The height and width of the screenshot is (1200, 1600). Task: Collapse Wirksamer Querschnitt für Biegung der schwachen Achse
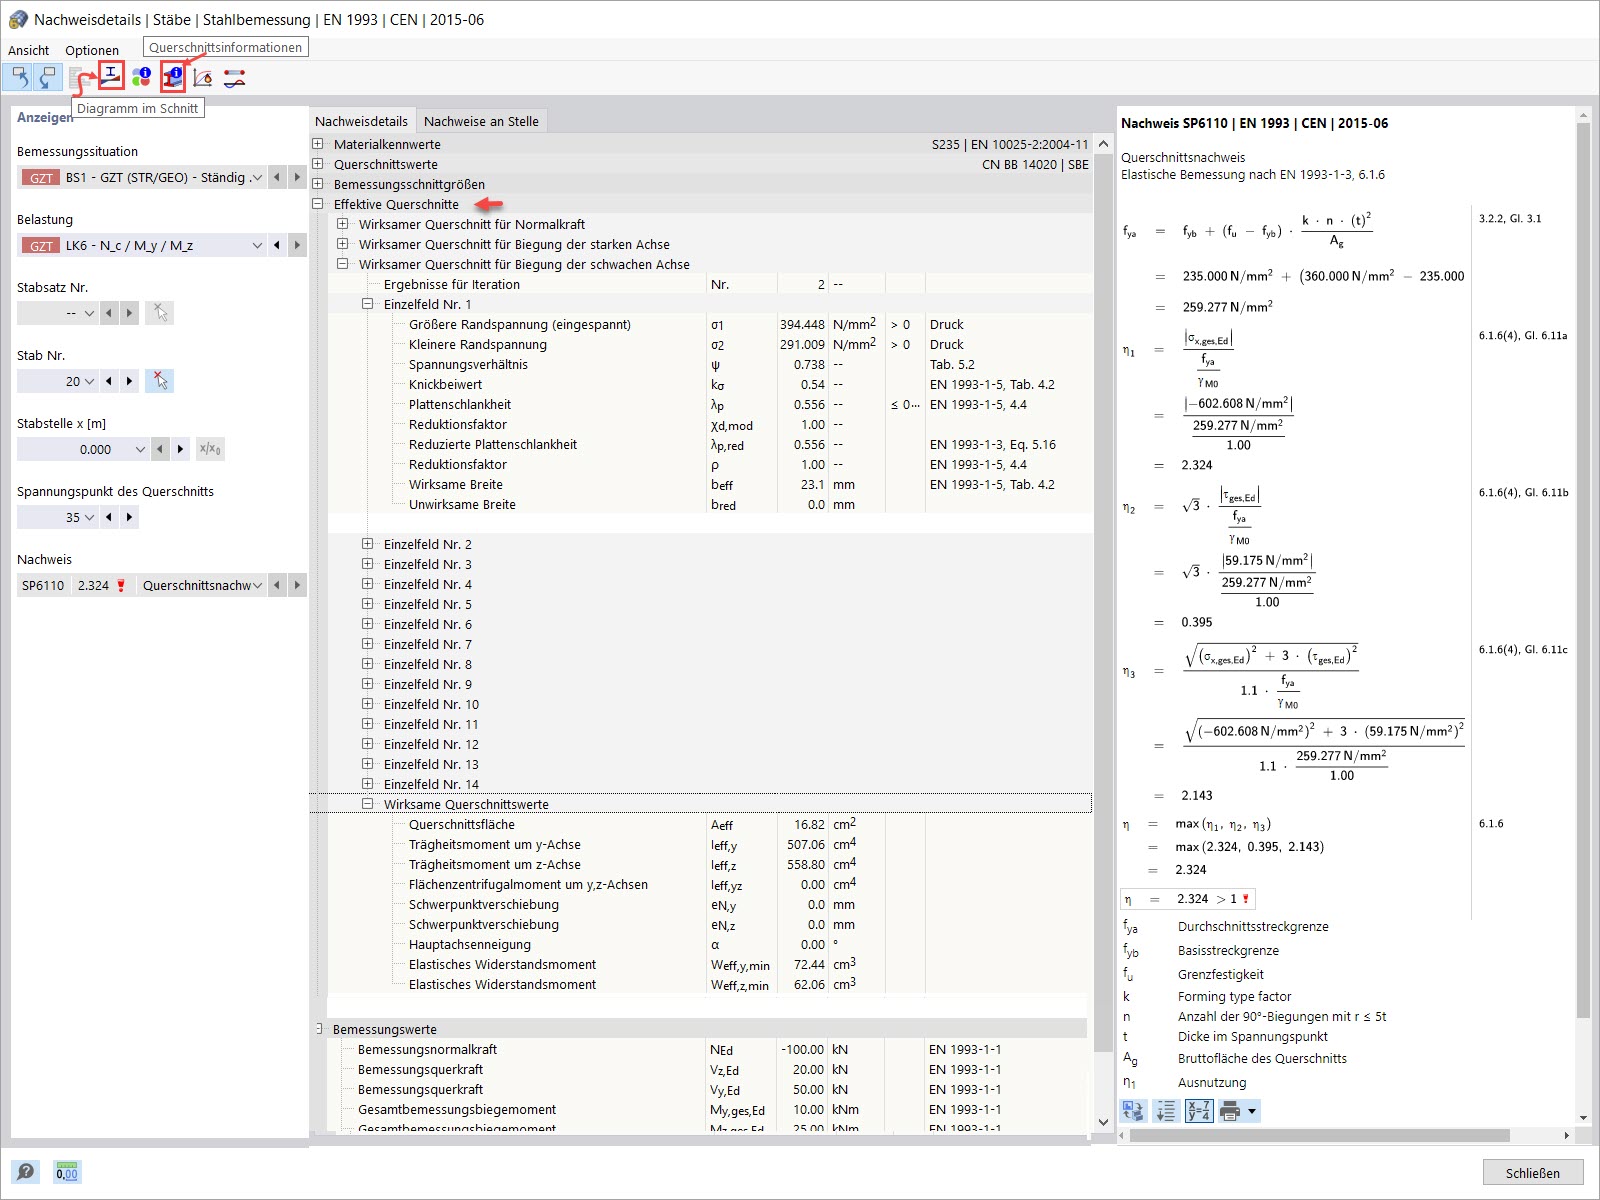[343, 264]
